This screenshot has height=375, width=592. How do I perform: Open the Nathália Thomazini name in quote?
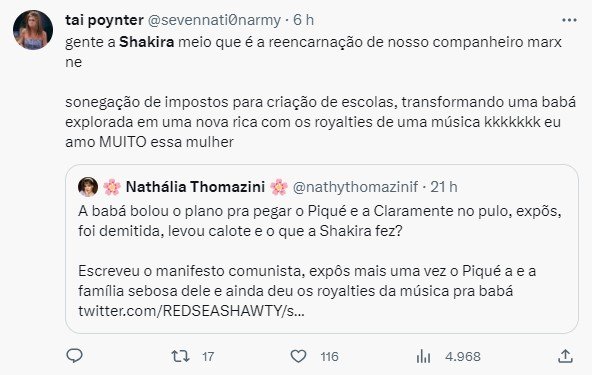pos(195,187)
